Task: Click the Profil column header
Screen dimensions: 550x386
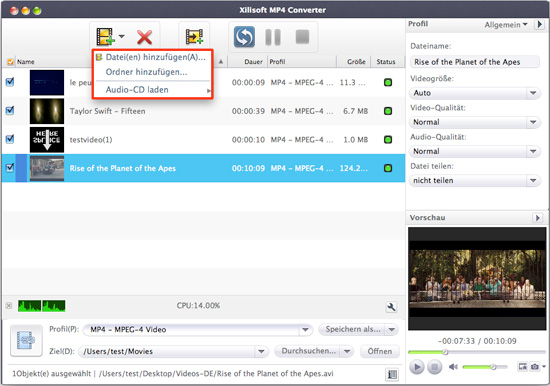Action: click(x=302, y=62)
